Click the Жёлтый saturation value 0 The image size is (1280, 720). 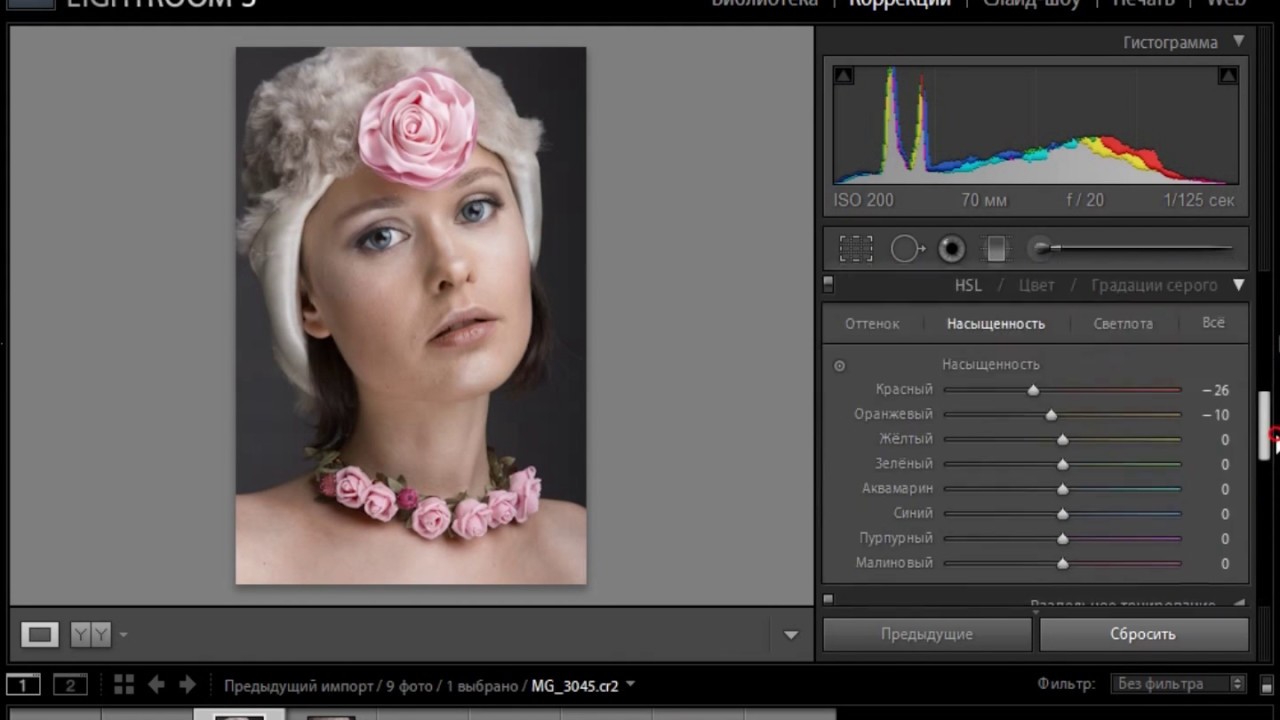tap(1224, 439)
